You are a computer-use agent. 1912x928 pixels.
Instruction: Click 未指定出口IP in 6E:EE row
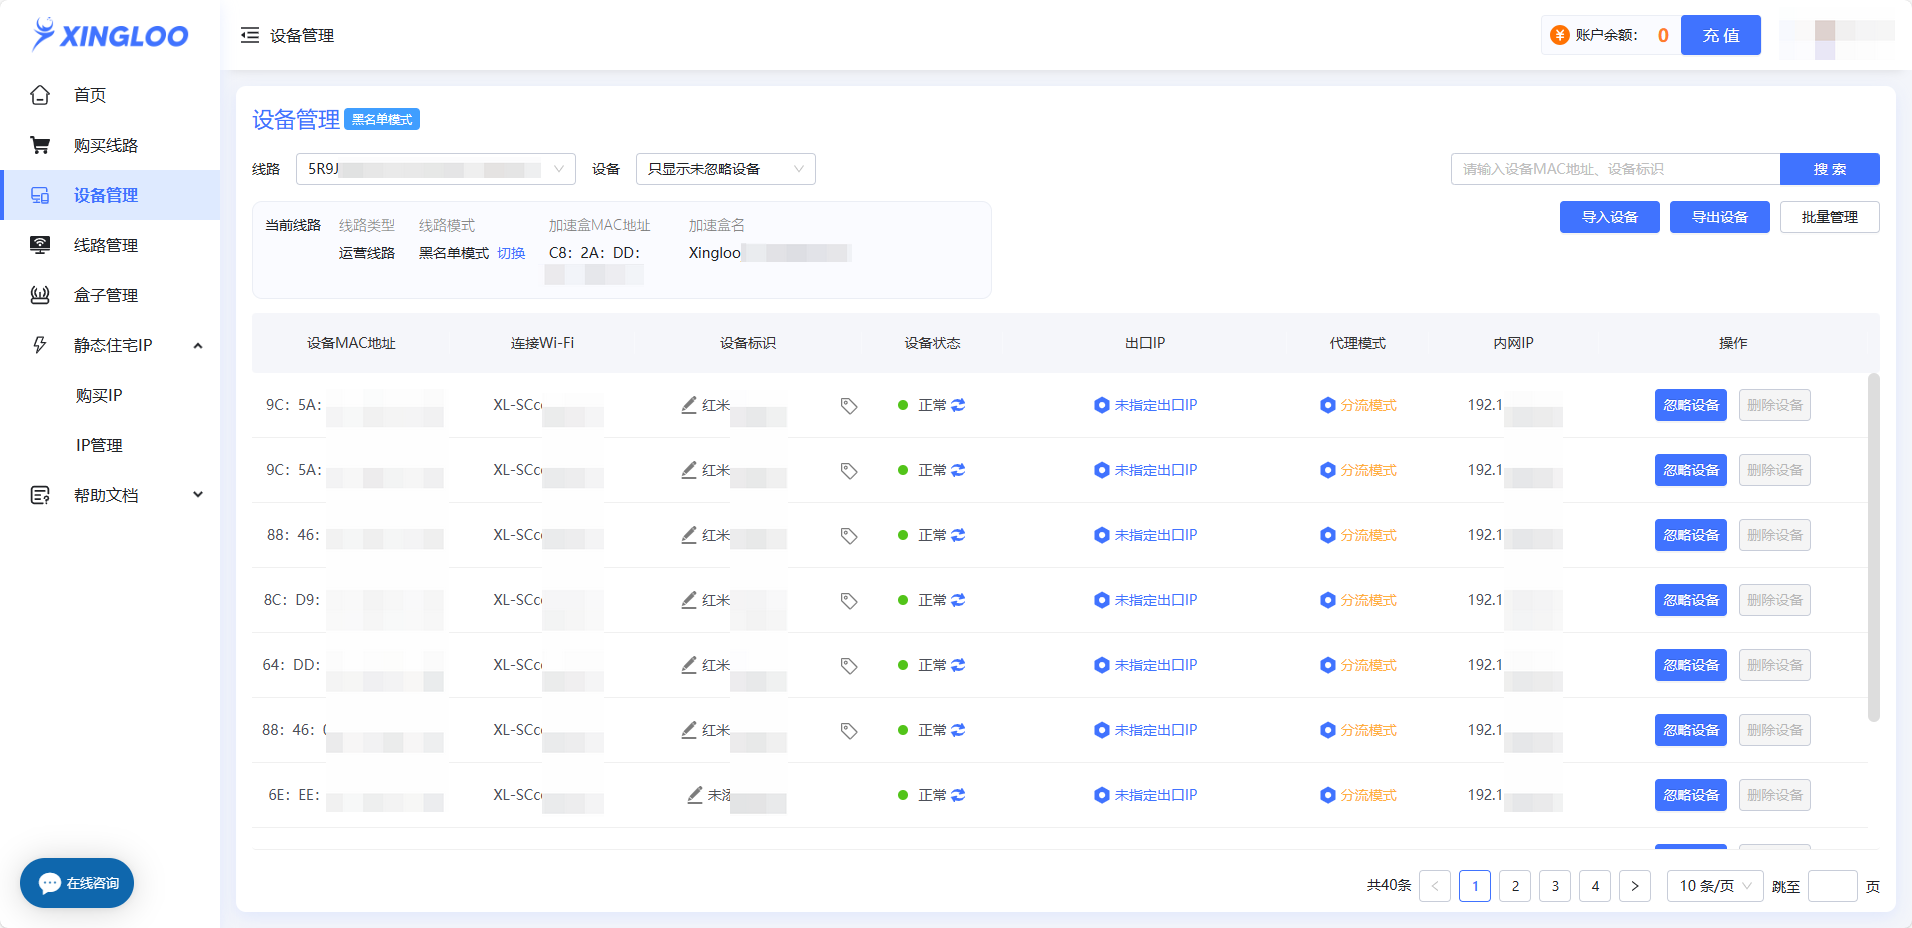coord(1146,795)
